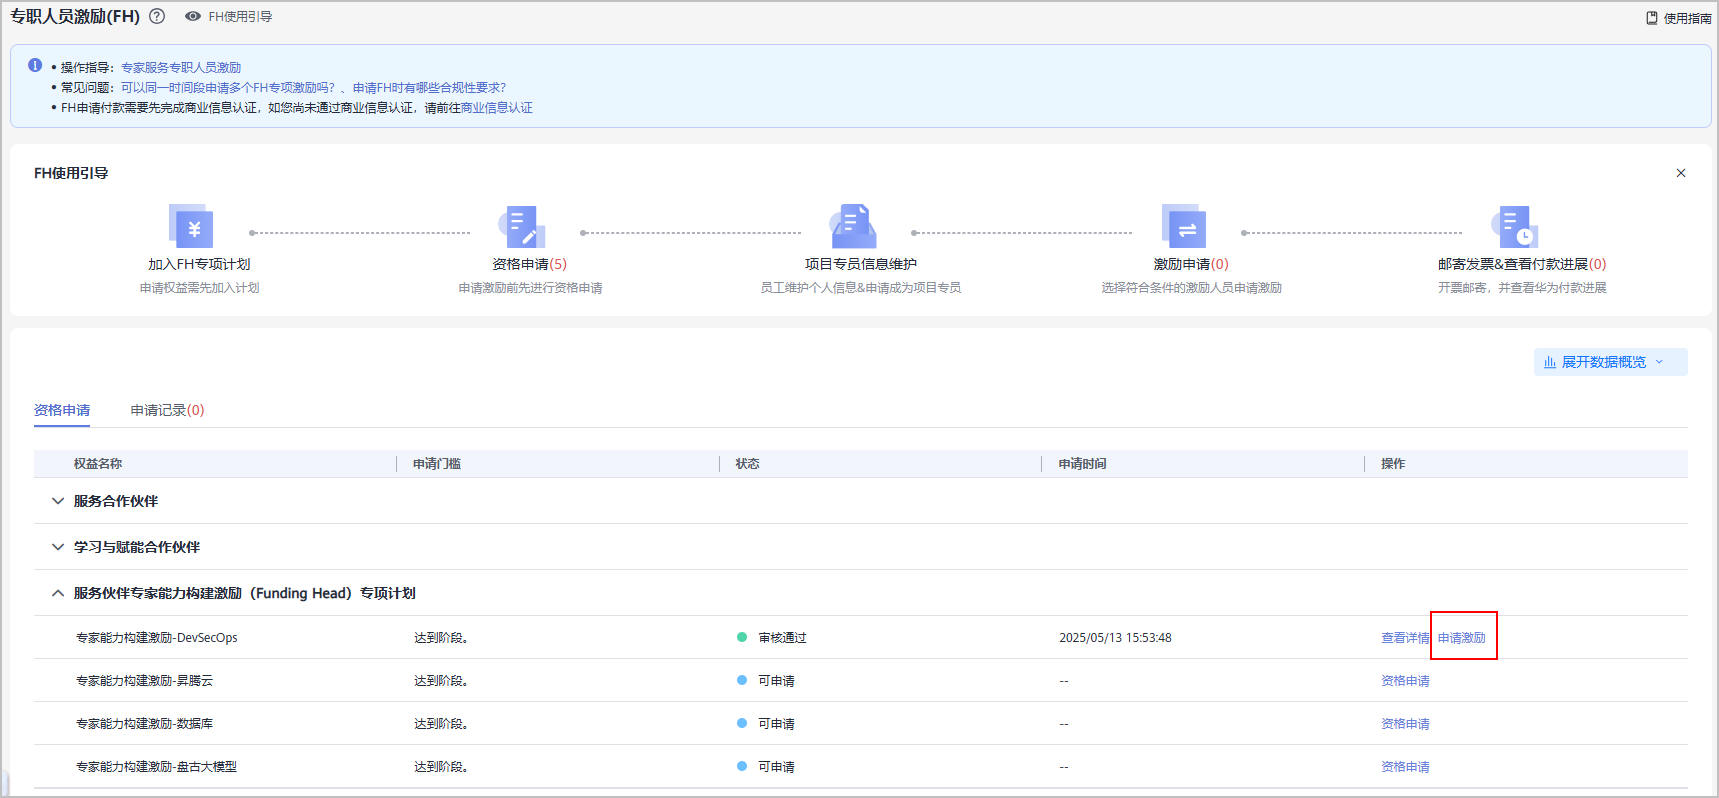Click the FH使用引导 text beside the eye icon
This screenshot has width=1719, height=798.
[240, 17]
